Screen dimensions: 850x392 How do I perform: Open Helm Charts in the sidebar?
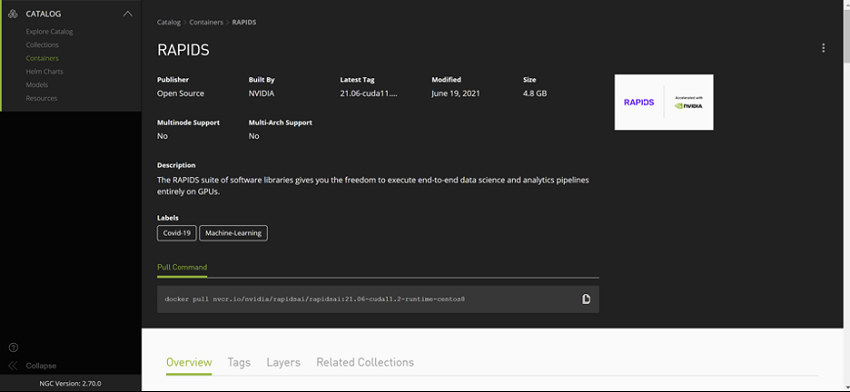[x=44, y=72]
